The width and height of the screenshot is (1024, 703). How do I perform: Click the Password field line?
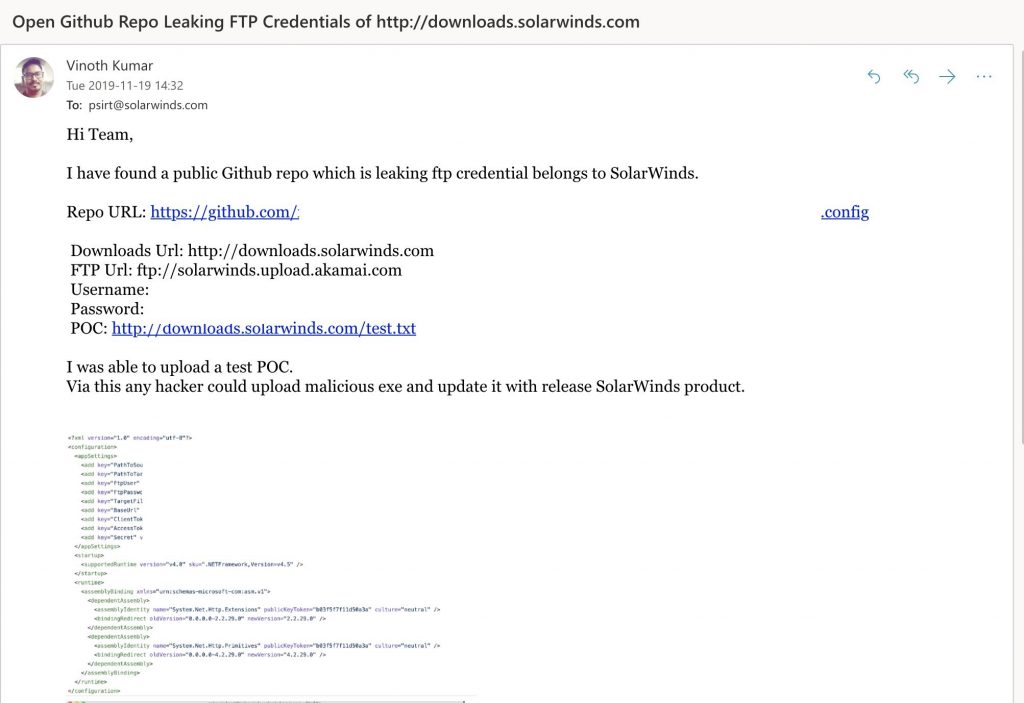coord(107,309)
